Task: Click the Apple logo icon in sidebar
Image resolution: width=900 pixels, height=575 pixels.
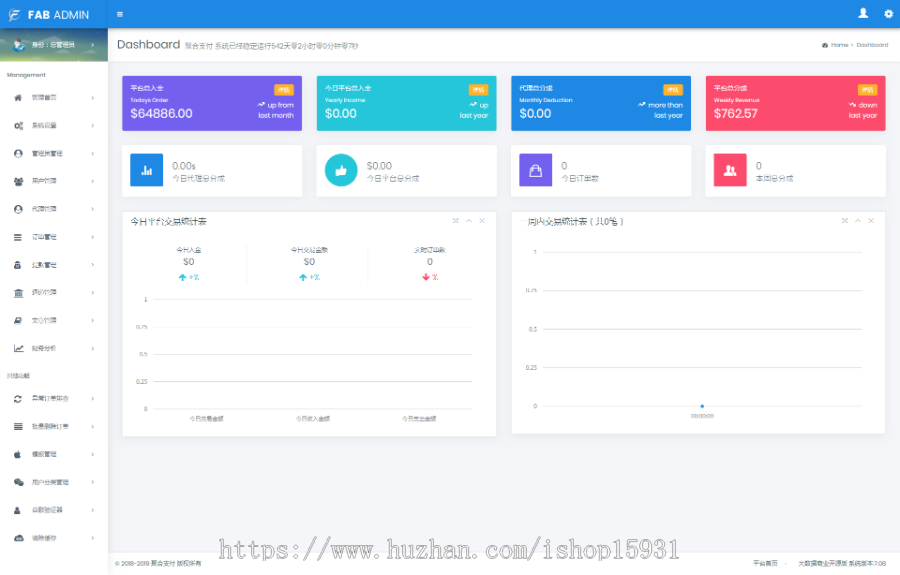Action: pyautogui.click(x=18, y=454)
